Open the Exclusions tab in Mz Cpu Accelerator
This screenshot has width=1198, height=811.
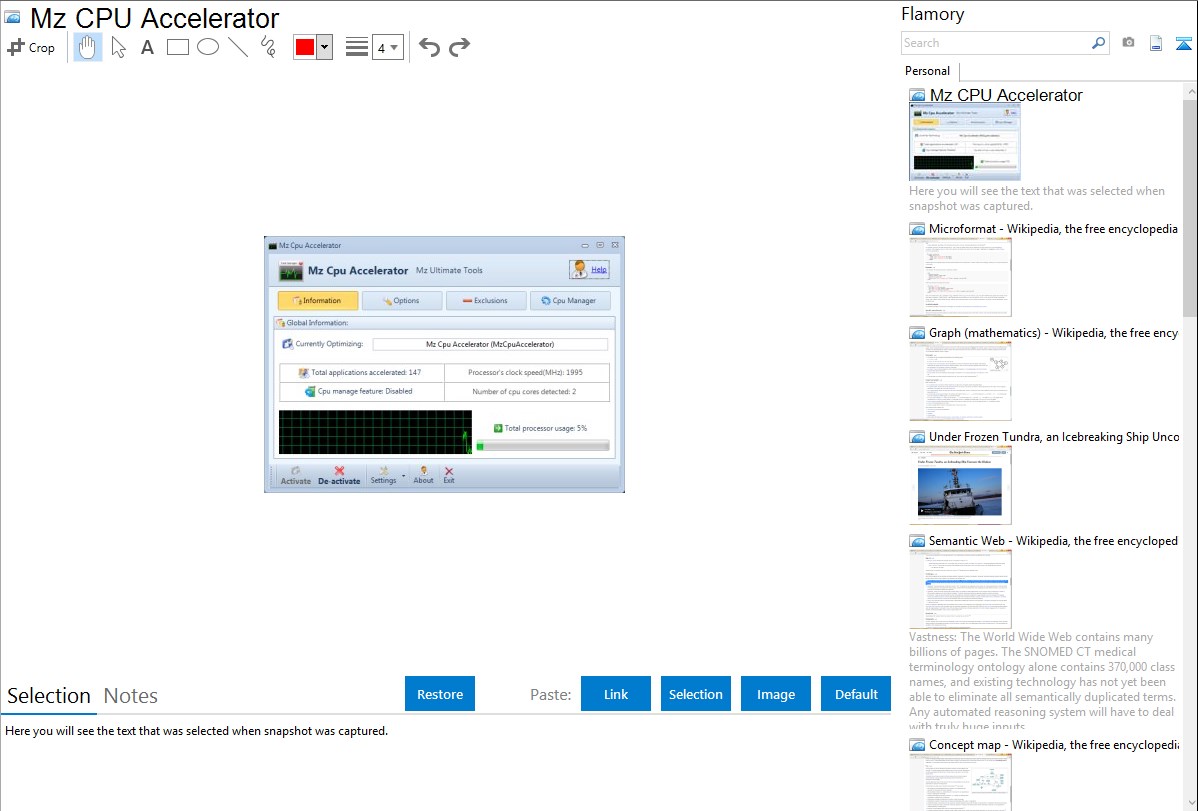[486, 300]
